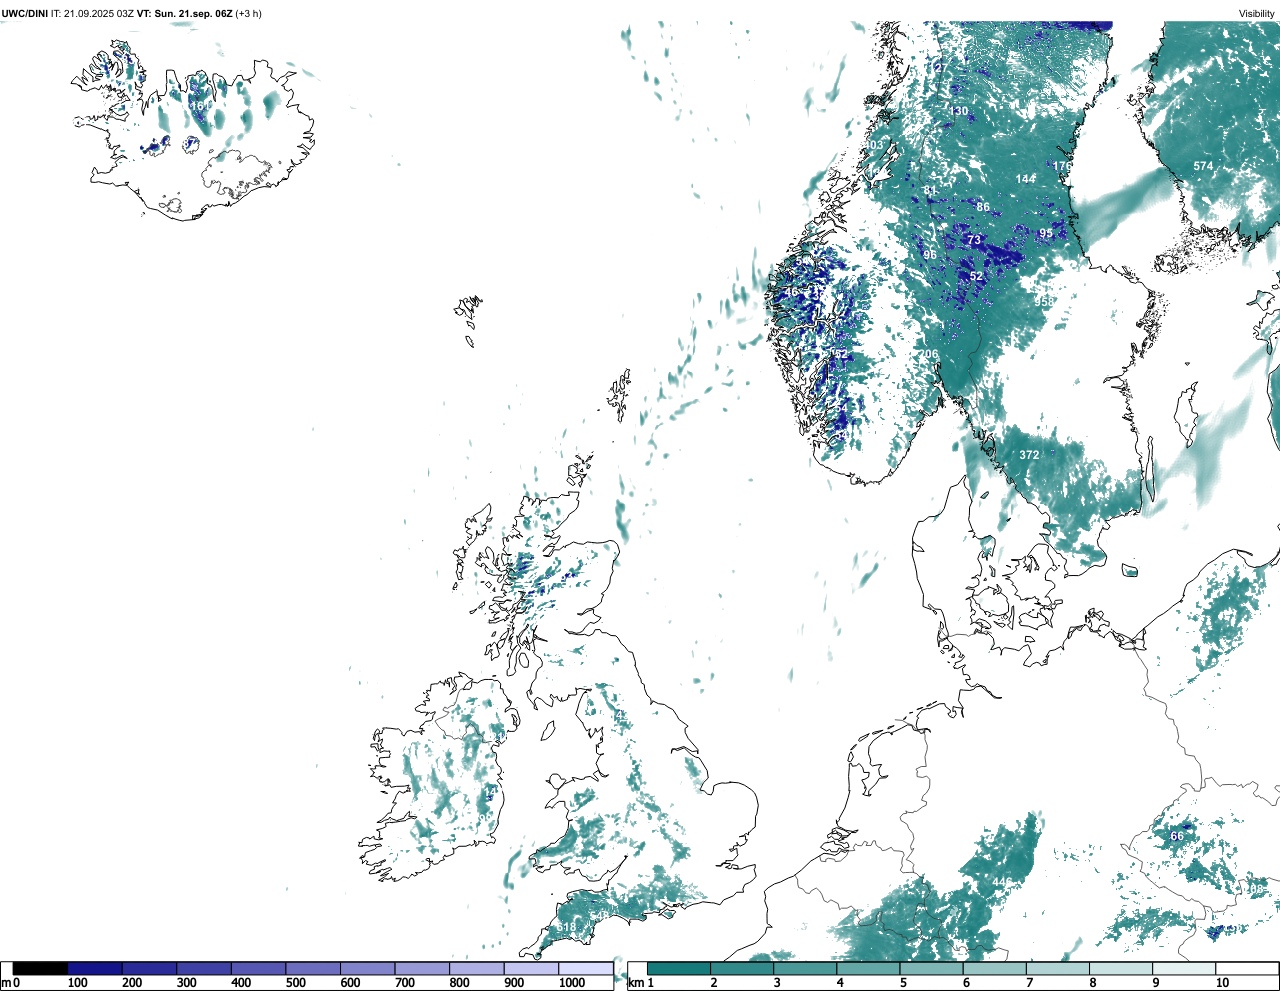Pick the 4–5 km legend color segment
Viewport: 1280px width, 991px height.
pos(868,968)
